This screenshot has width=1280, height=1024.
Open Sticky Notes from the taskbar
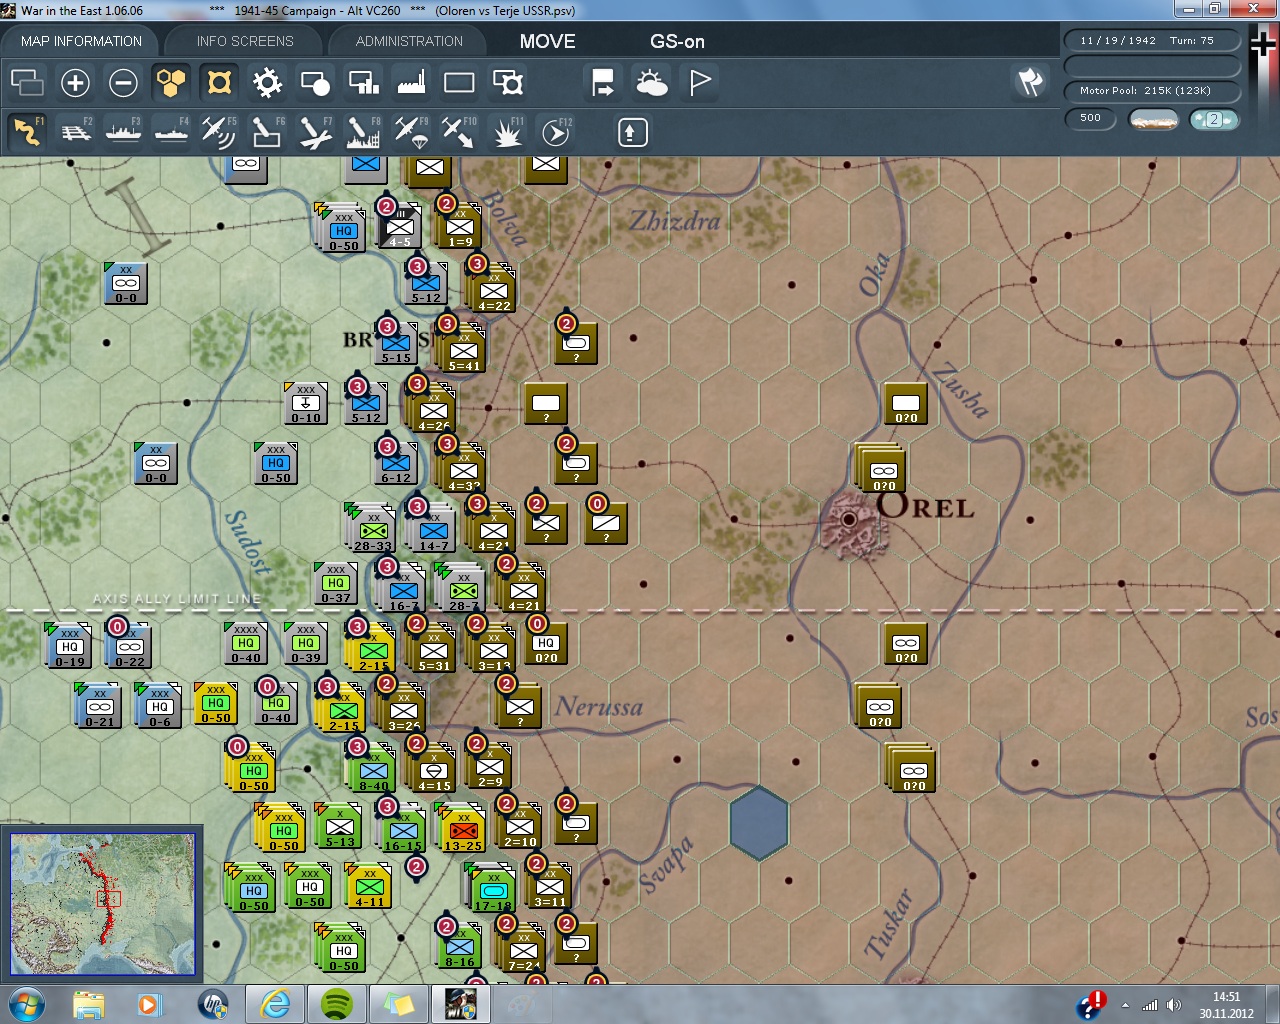click(x=399, y=1004)
